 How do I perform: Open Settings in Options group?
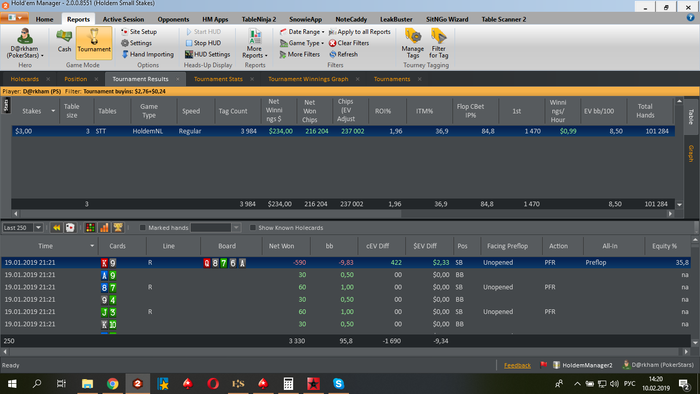137,43
